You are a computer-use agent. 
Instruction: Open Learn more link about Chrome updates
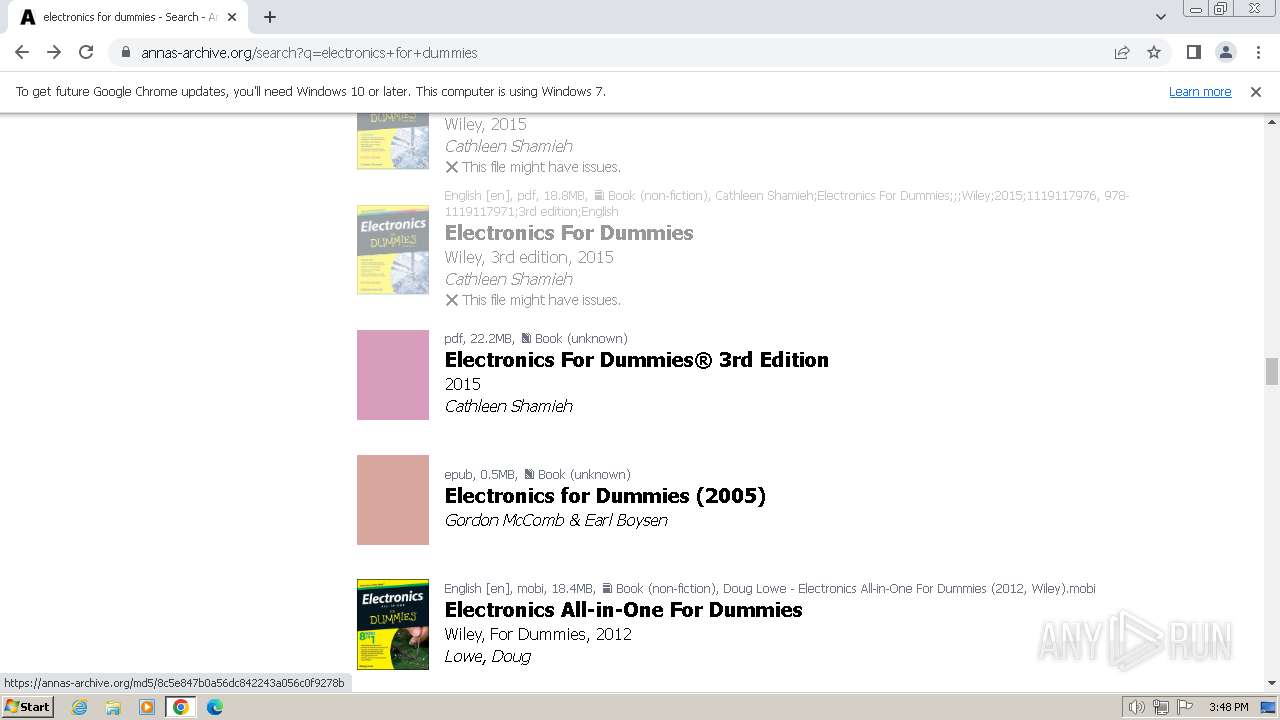1200,91
